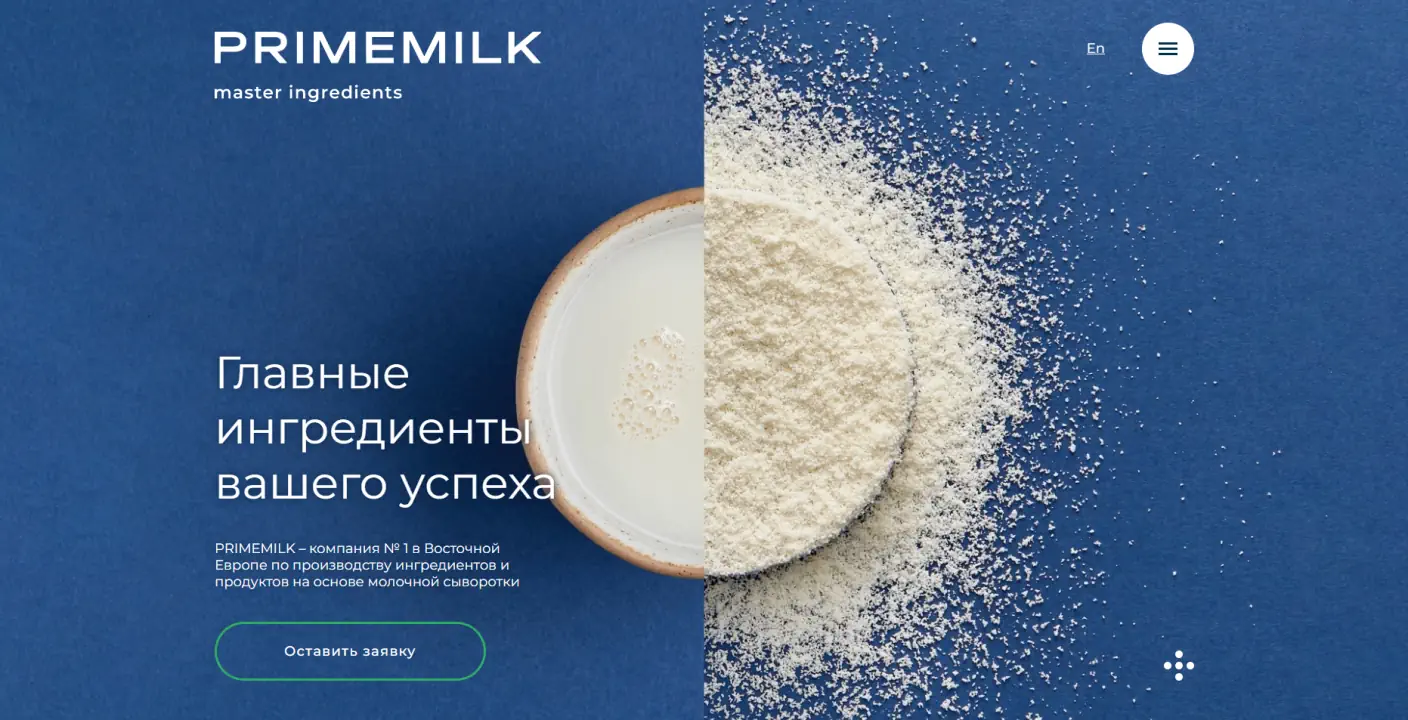Click the powder-filled half of bowl
Image resolution: width=1408 pixels, height=720 pixels.
pyautogui.click(x=805, y=385)
